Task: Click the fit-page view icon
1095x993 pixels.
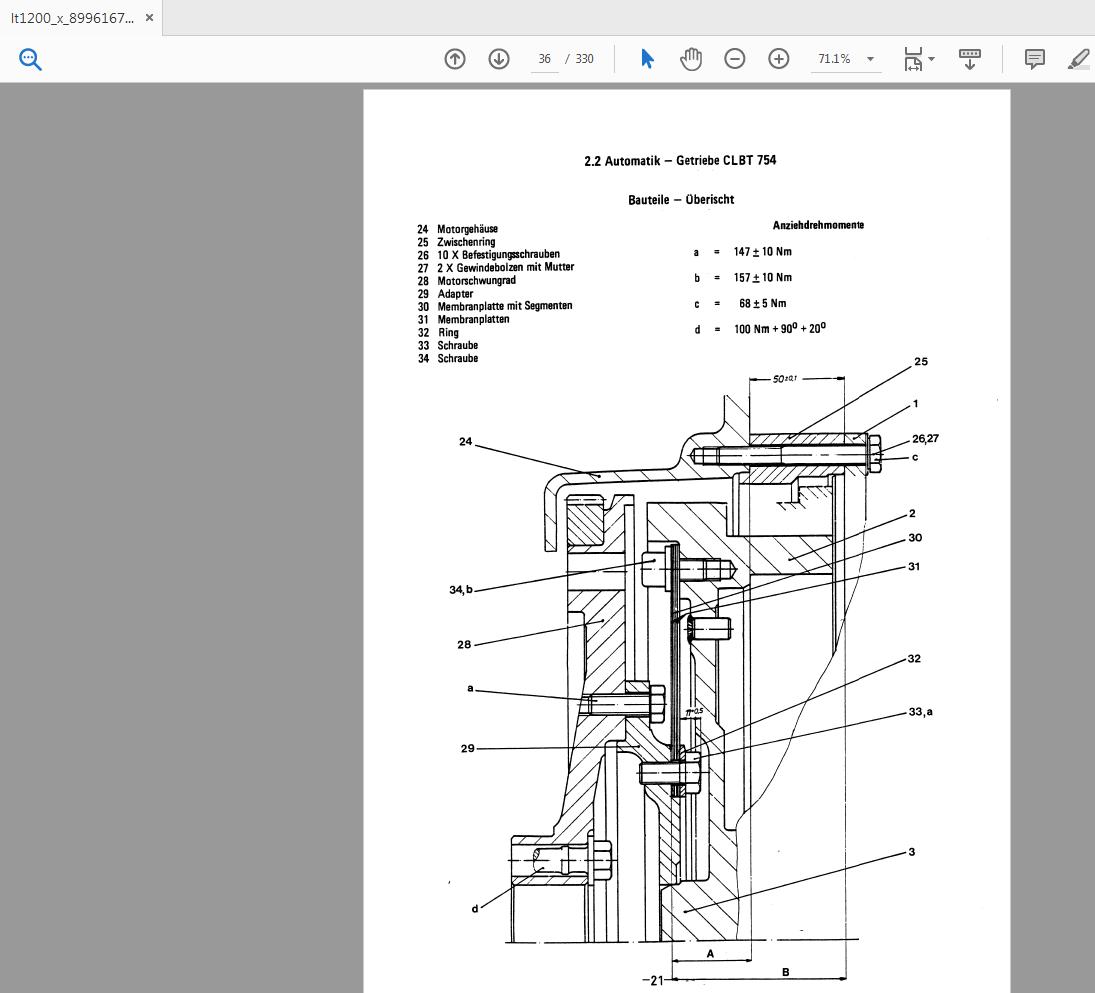Action: 912,59
